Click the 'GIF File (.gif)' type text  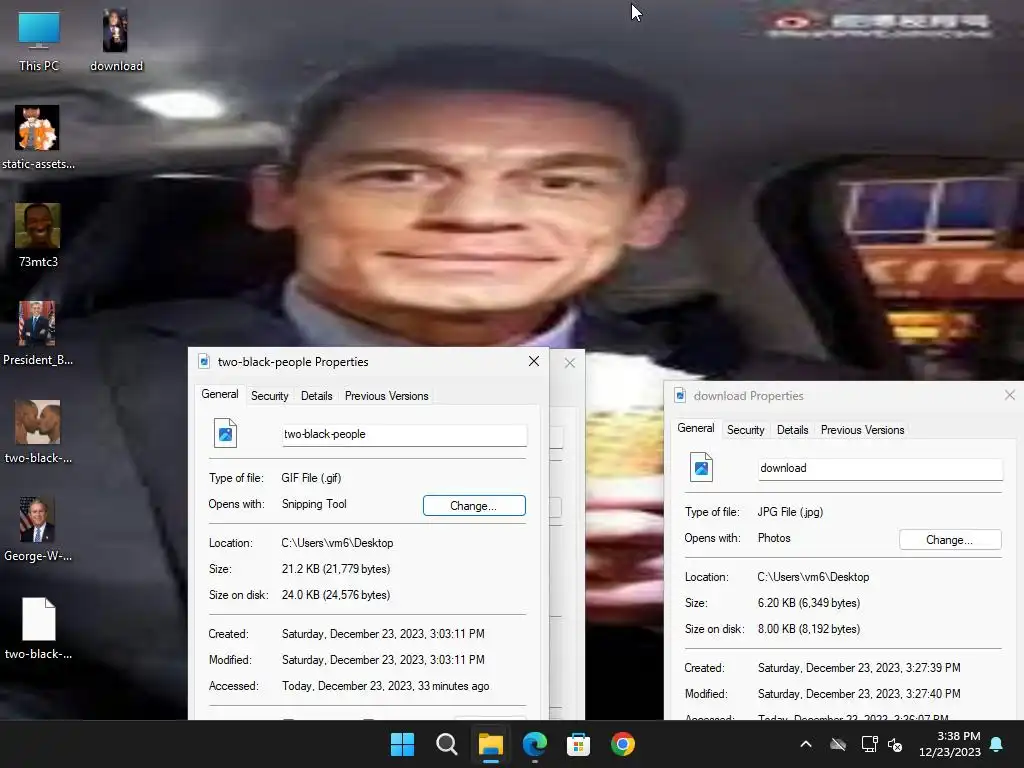pyautogui.click(x=312, y=478)
